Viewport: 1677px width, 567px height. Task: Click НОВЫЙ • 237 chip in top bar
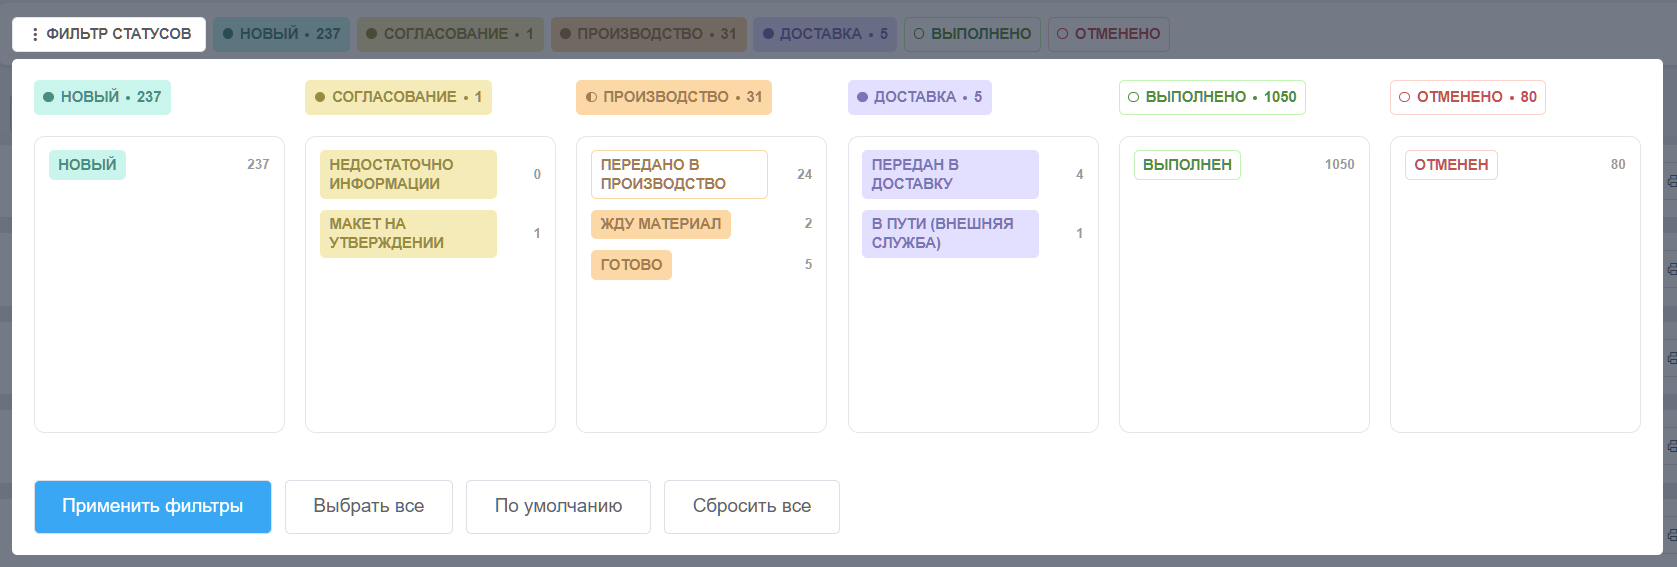click(x=281, y=34)
